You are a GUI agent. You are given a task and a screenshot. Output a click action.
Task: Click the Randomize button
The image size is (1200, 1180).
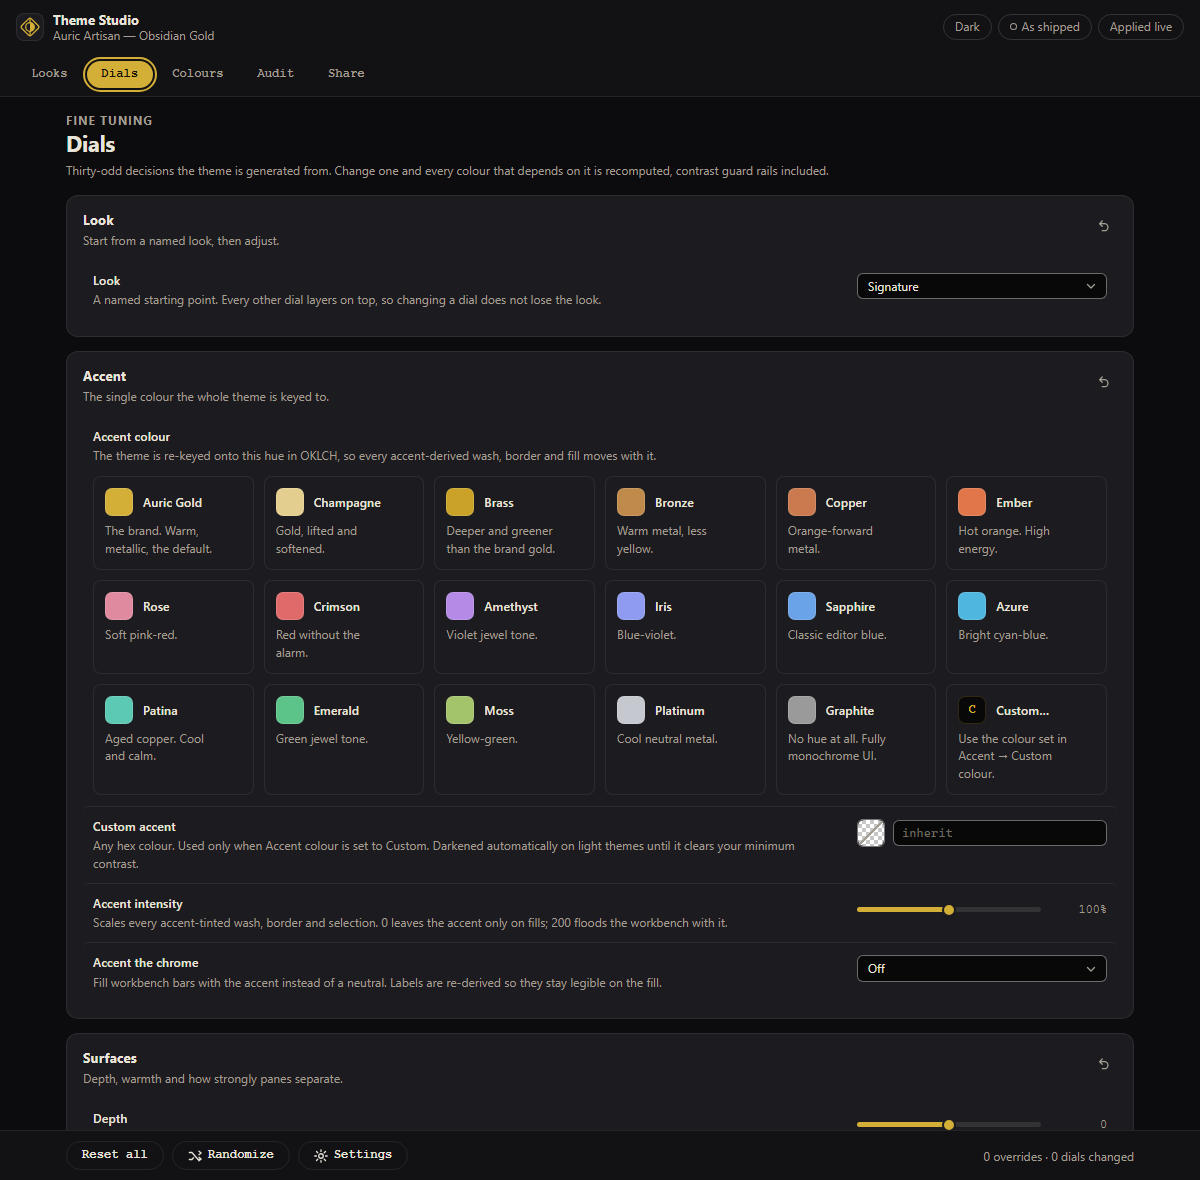231,1155
